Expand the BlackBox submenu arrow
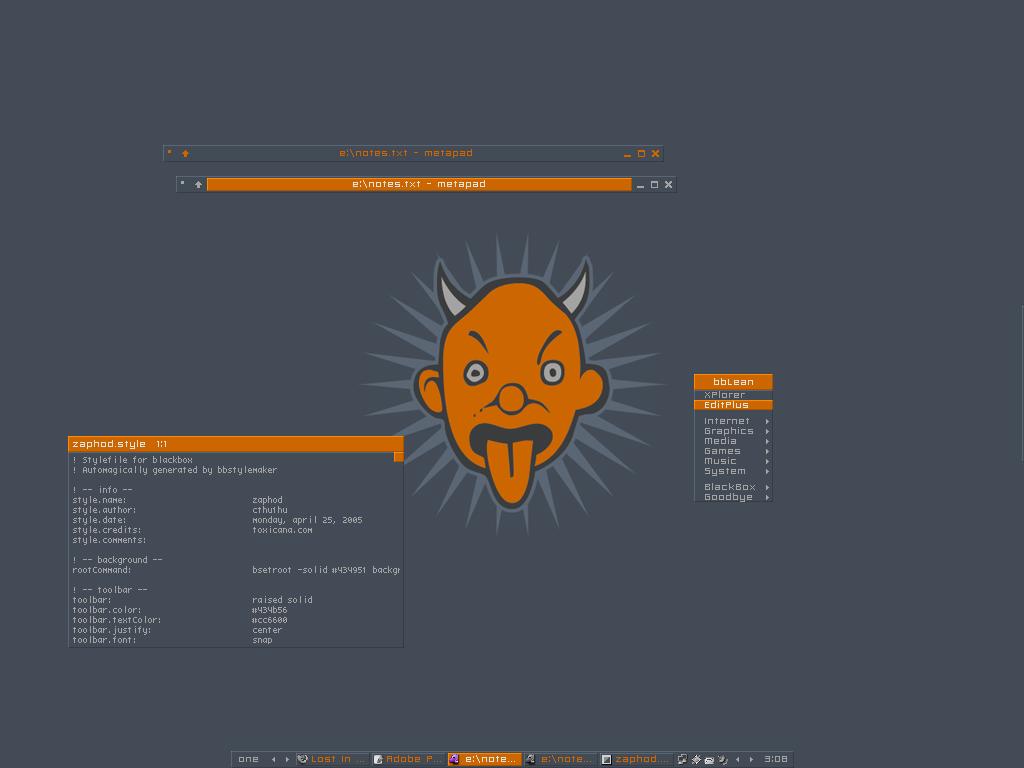This screenshot has height=768, width=1024. (767, 487)
